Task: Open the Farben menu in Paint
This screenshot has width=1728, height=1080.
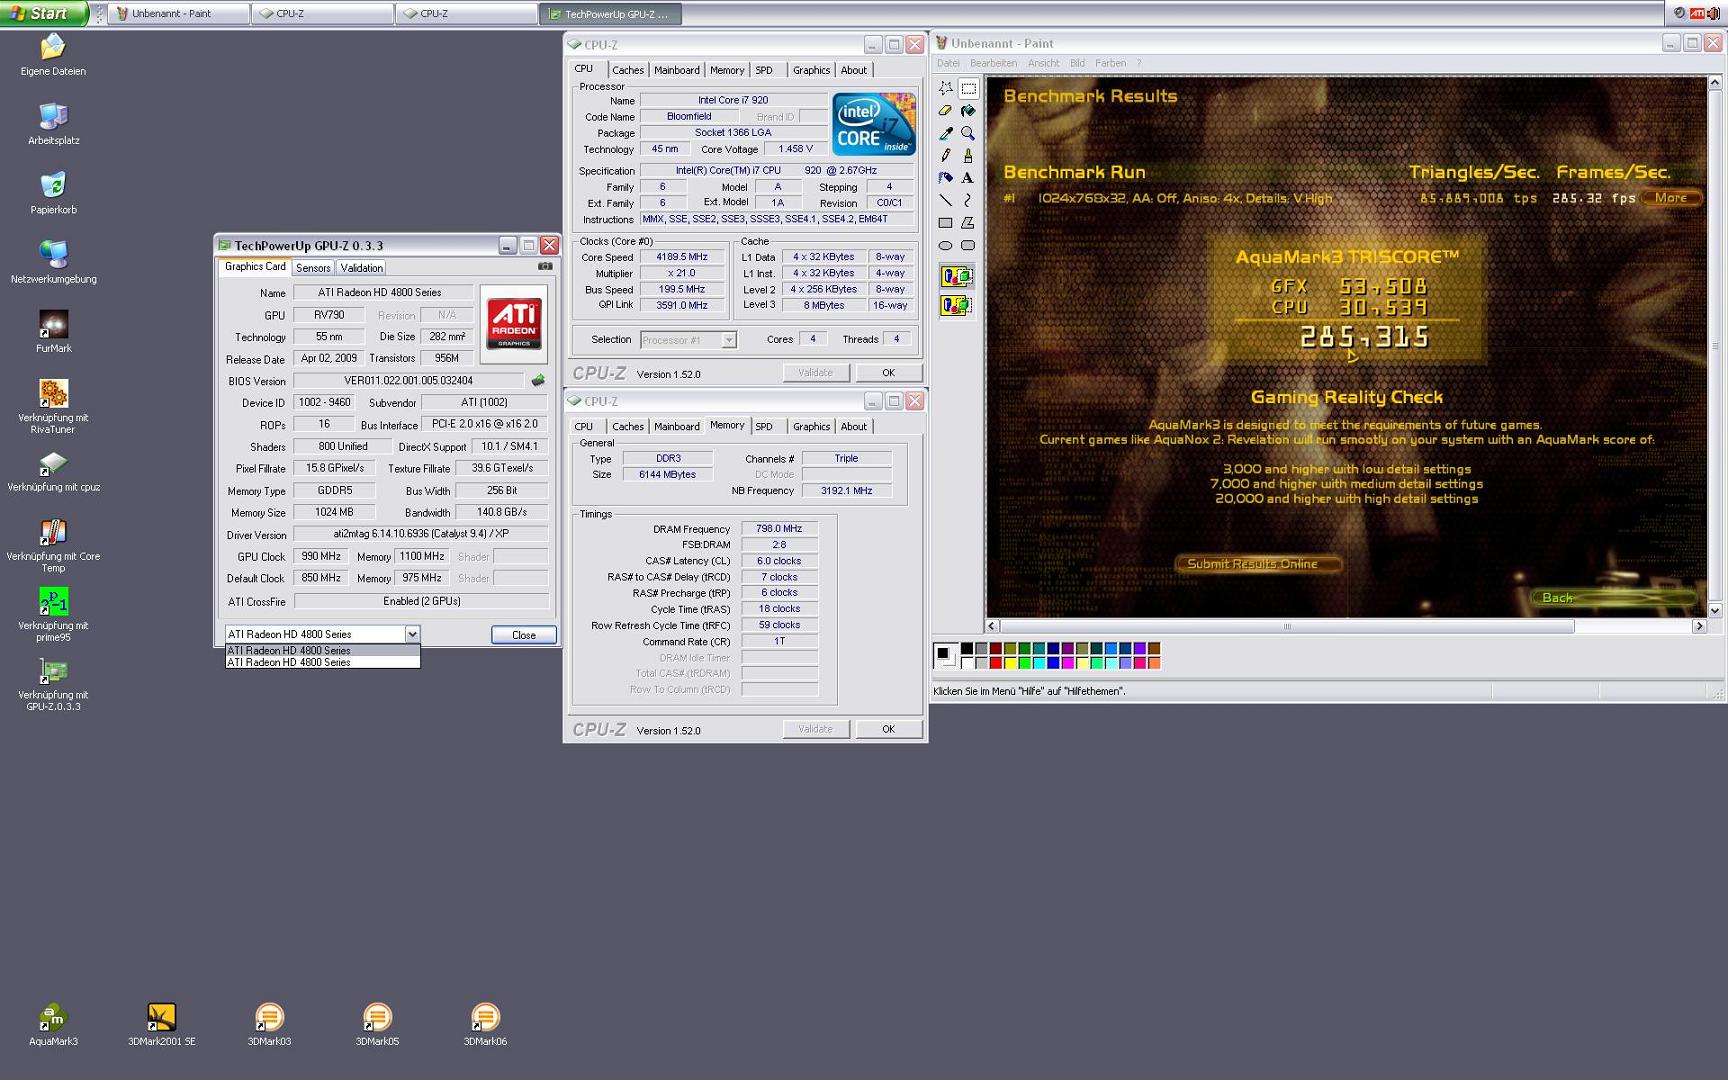Action: [1110, 63]
